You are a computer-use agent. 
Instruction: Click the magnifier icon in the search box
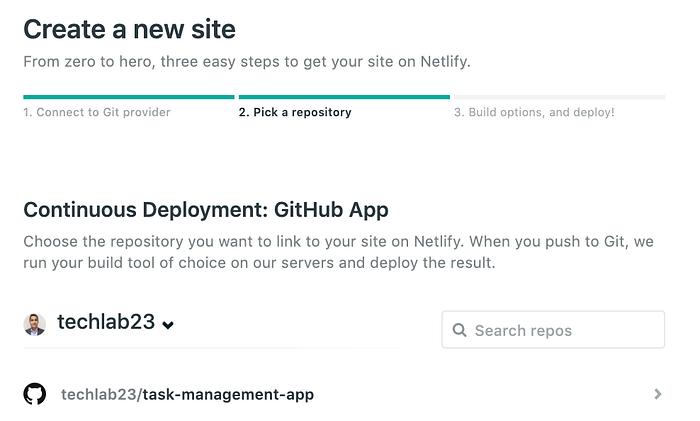click(x=459, y=330)
